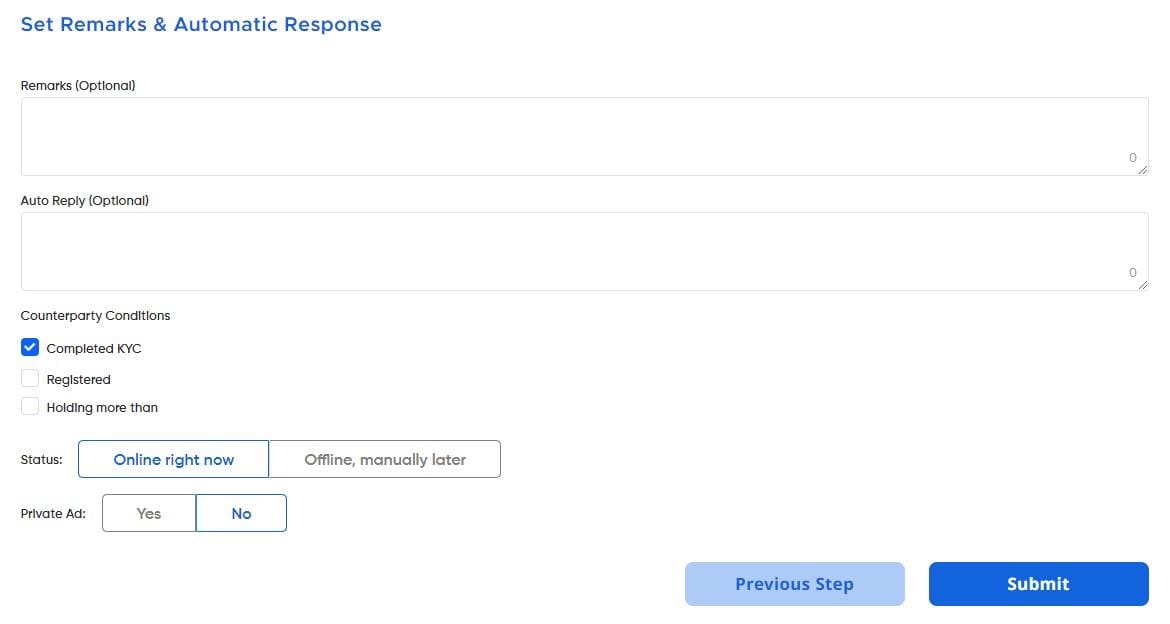Choose No for Private Ad
The height and width of the screenshot is (624, 1170).
coord(241,513)
